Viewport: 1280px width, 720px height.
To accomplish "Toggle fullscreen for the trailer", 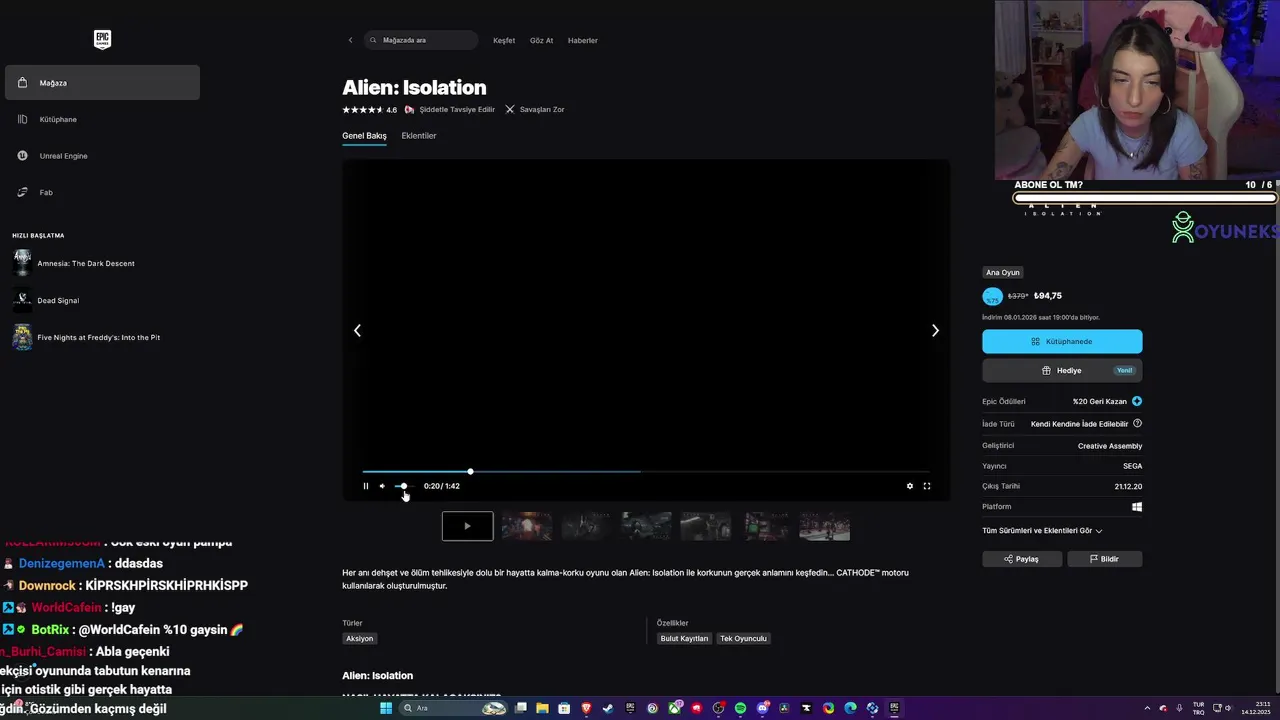I will click(x=927, y=486).
